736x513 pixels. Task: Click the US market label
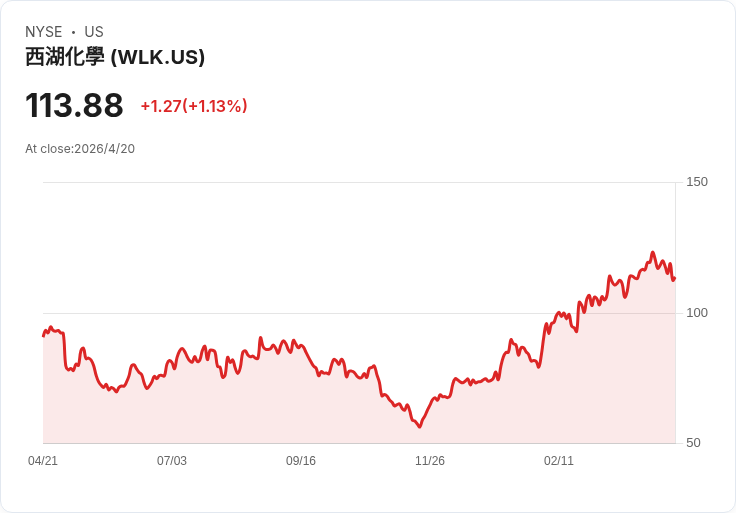point(94,32)
